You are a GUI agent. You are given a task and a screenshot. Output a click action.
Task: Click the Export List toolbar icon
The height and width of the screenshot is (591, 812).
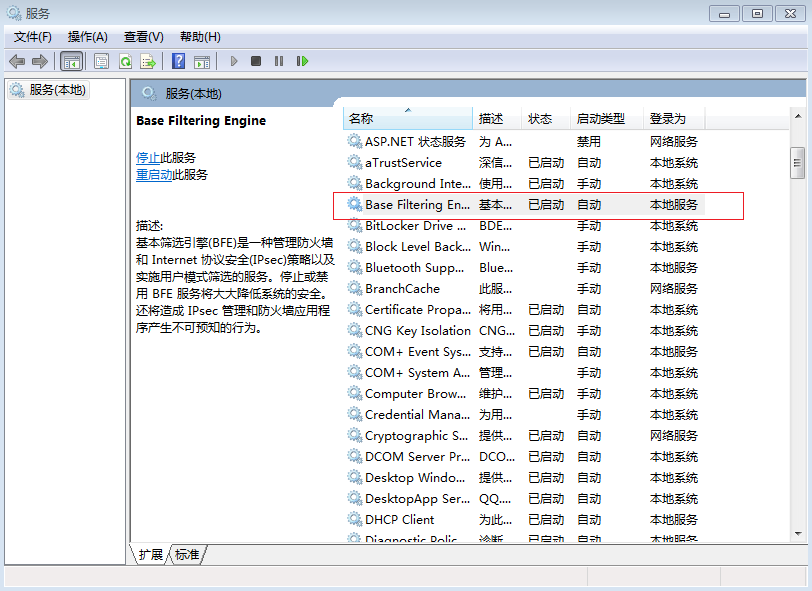(148, 61)
